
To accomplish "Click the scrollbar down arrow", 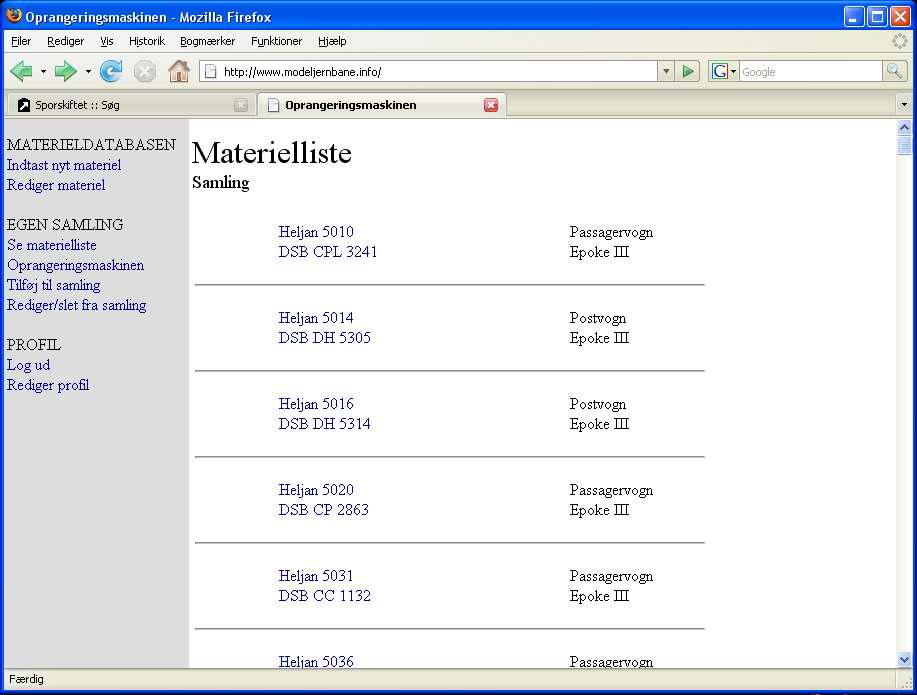I will (904, 660).
